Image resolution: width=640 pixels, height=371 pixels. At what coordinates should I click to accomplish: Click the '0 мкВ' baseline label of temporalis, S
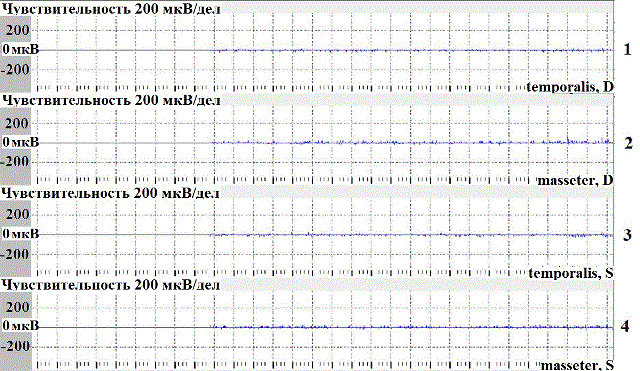click(x=21, y=234)
